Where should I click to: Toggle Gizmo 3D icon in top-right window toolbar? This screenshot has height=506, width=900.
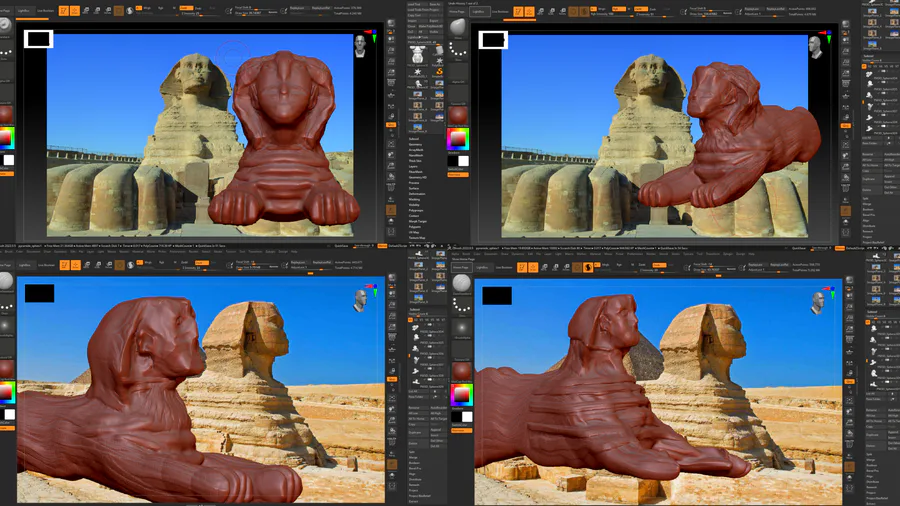573,11
